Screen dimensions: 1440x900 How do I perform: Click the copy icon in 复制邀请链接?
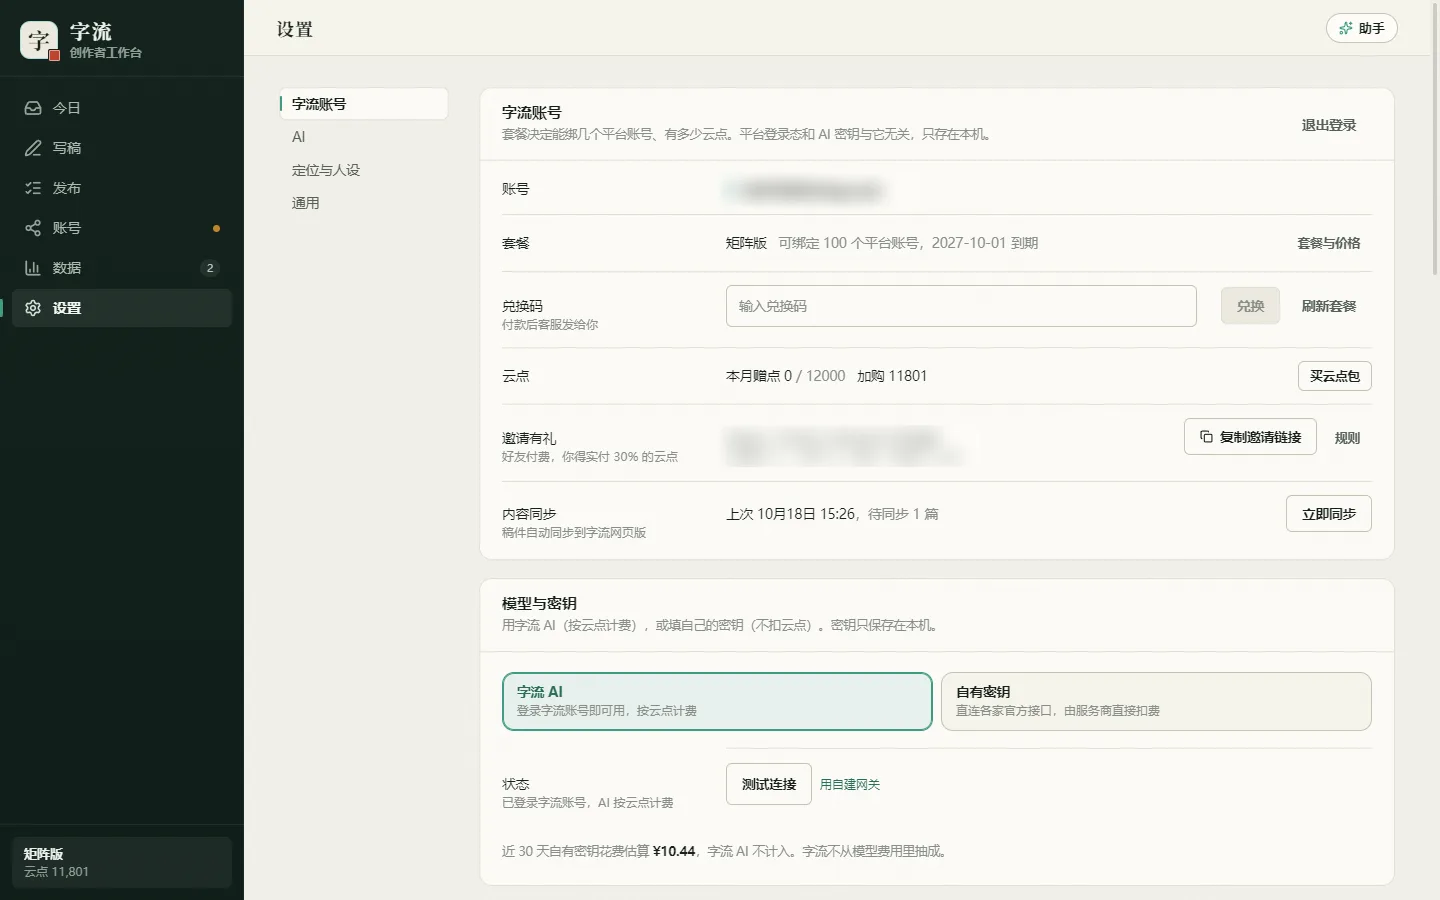pyautogui.click(x=1206, y=437)
